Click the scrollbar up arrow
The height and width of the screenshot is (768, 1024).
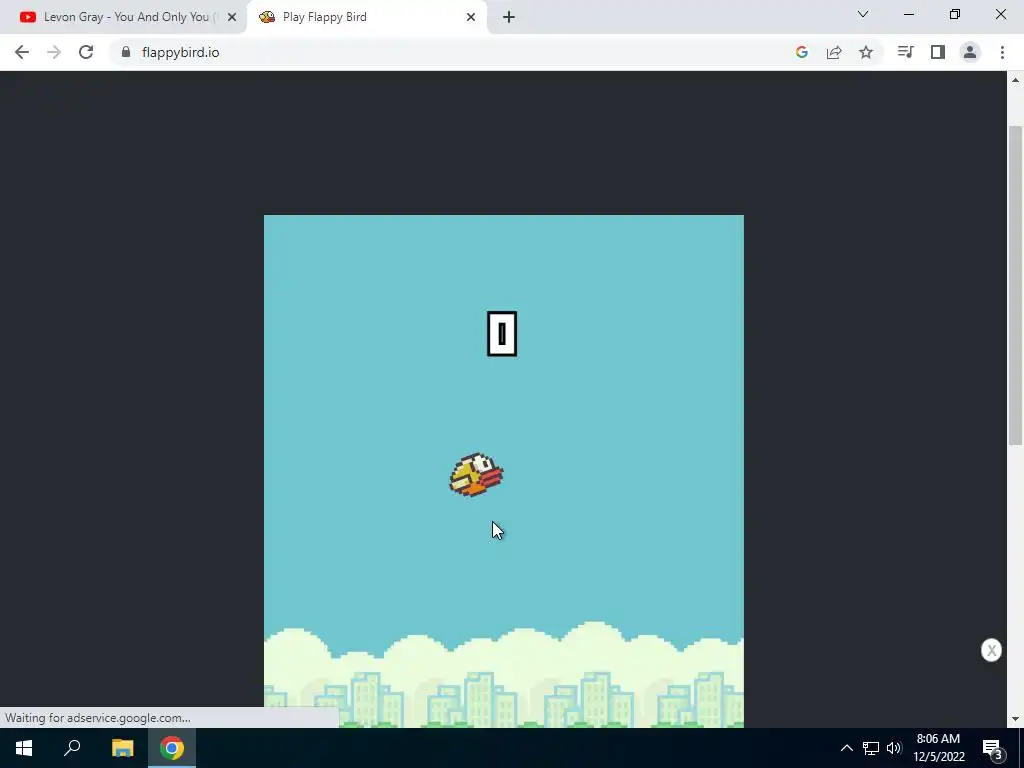(x=1015, y=80)
